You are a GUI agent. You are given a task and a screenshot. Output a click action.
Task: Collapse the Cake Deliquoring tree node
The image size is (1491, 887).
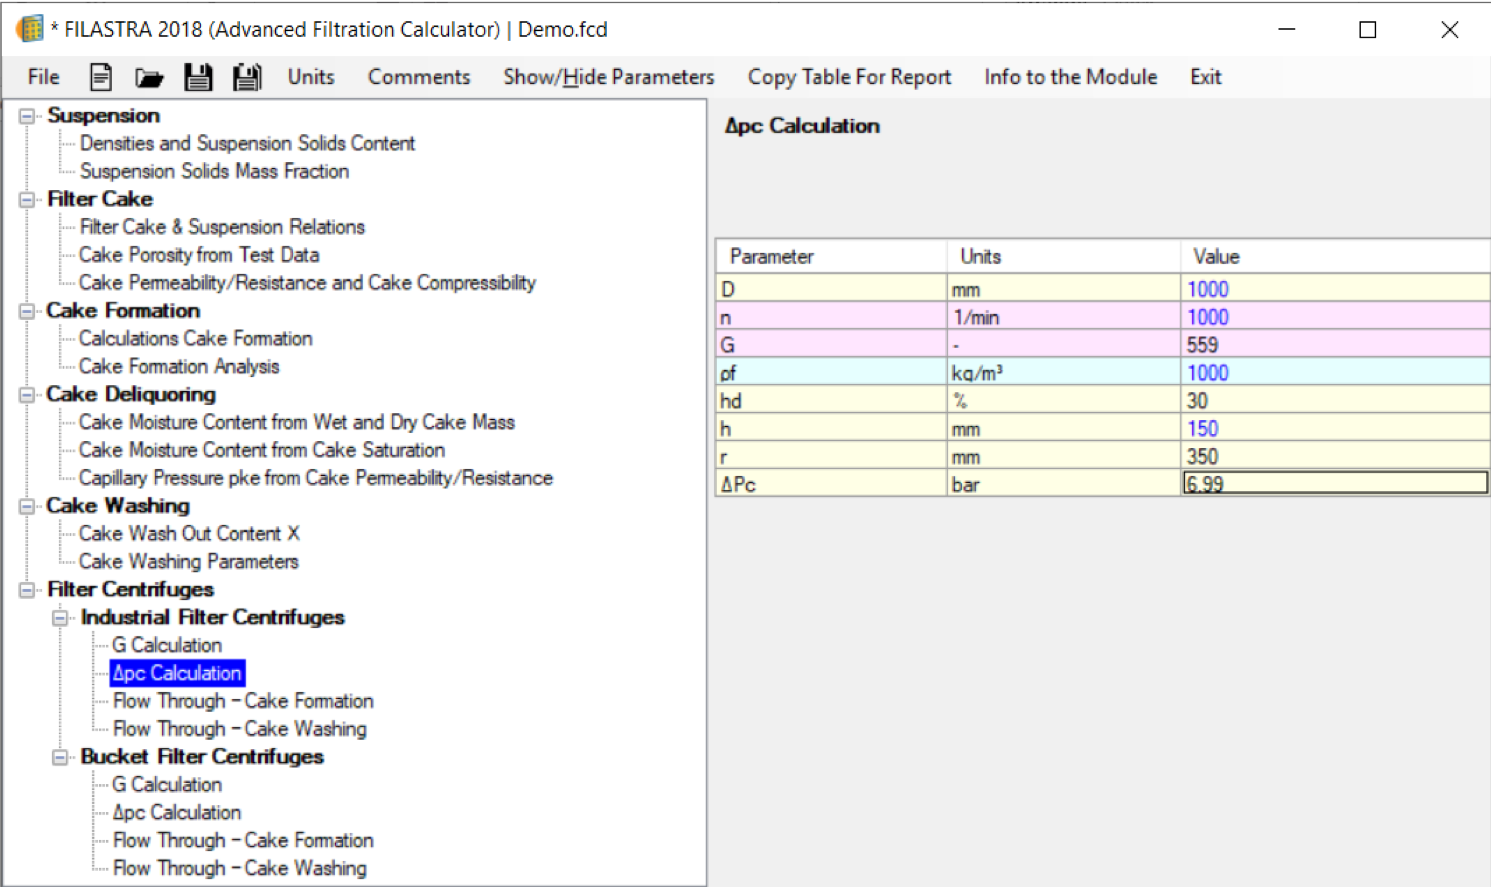click(27, 395)
